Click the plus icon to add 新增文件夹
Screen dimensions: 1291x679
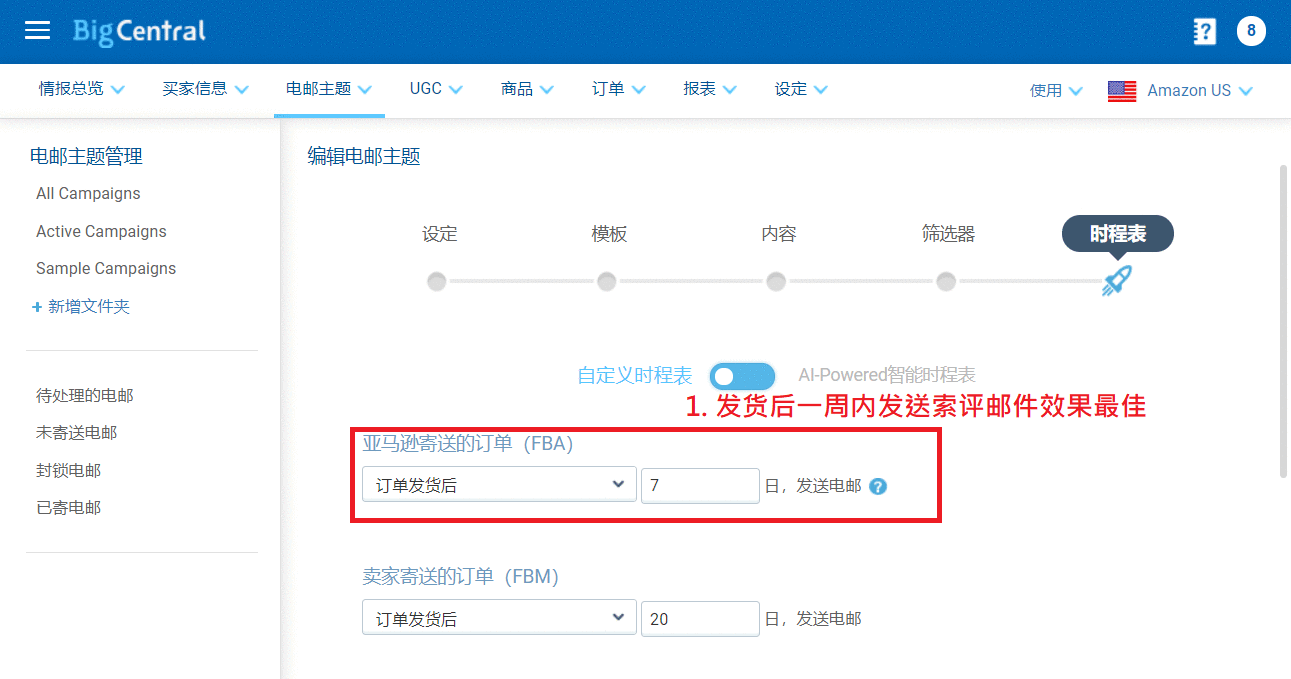click(37, 307)
